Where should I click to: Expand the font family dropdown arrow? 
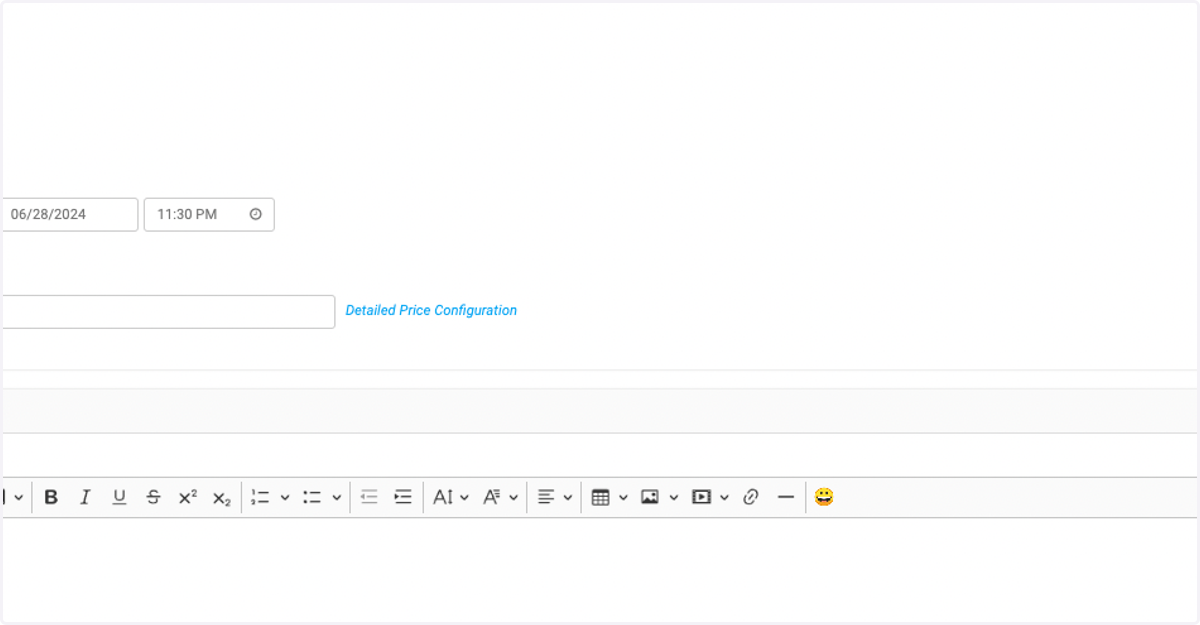point(514,497)
